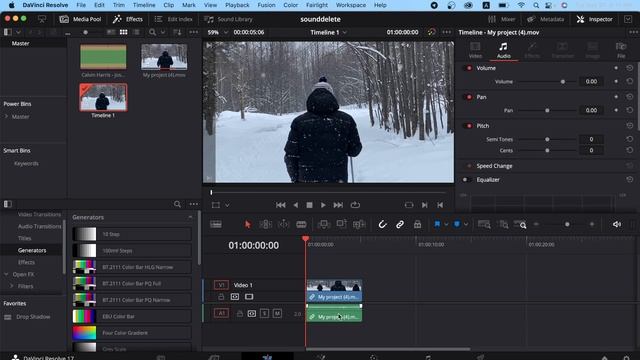Jump to last frame of timeline
The image size is (640, 360).
(338, 205)
